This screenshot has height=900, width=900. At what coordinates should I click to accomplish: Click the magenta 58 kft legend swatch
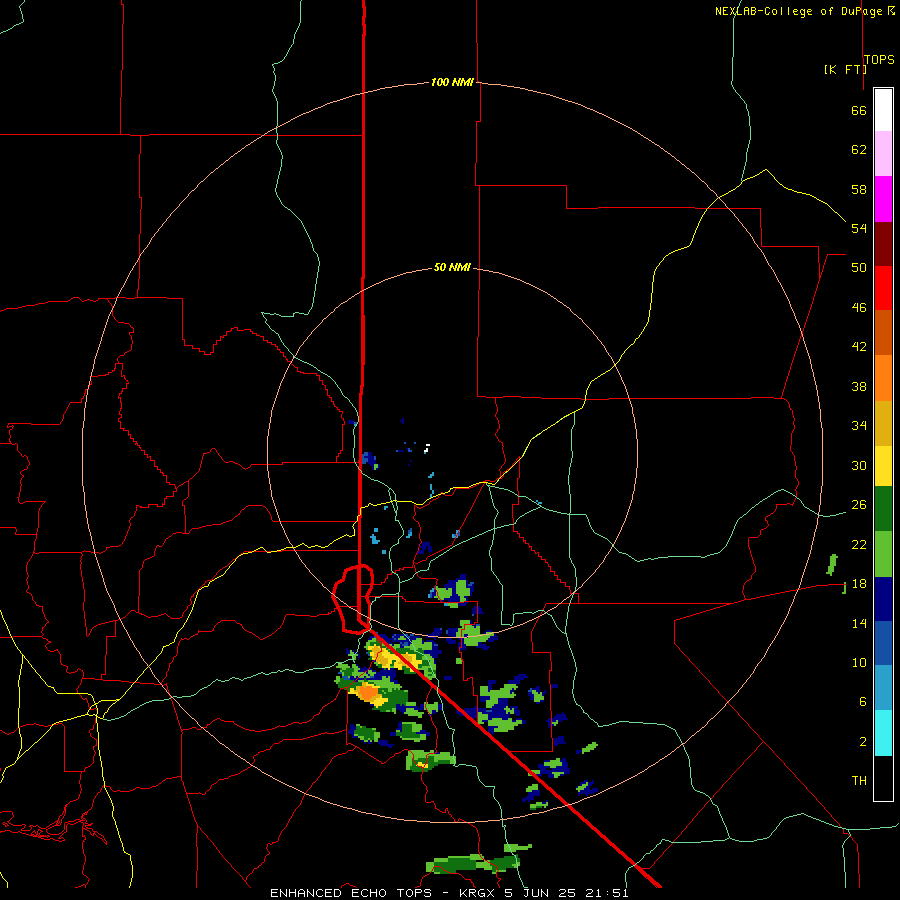[883, 199]
